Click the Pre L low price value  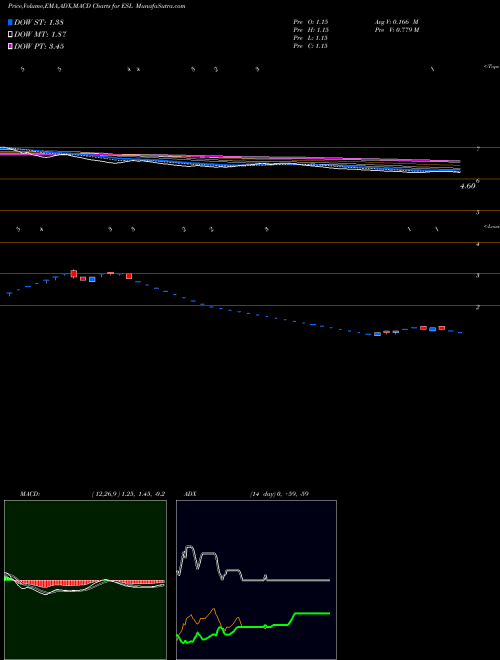311,38
